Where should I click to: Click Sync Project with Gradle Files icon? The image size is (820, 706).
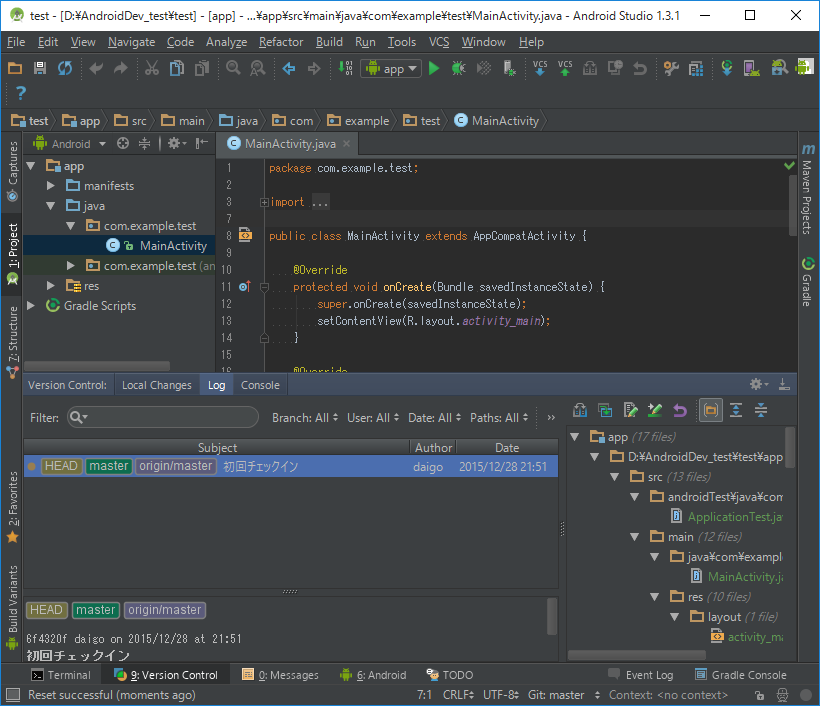pyautogui.click(x=727, y=68)
